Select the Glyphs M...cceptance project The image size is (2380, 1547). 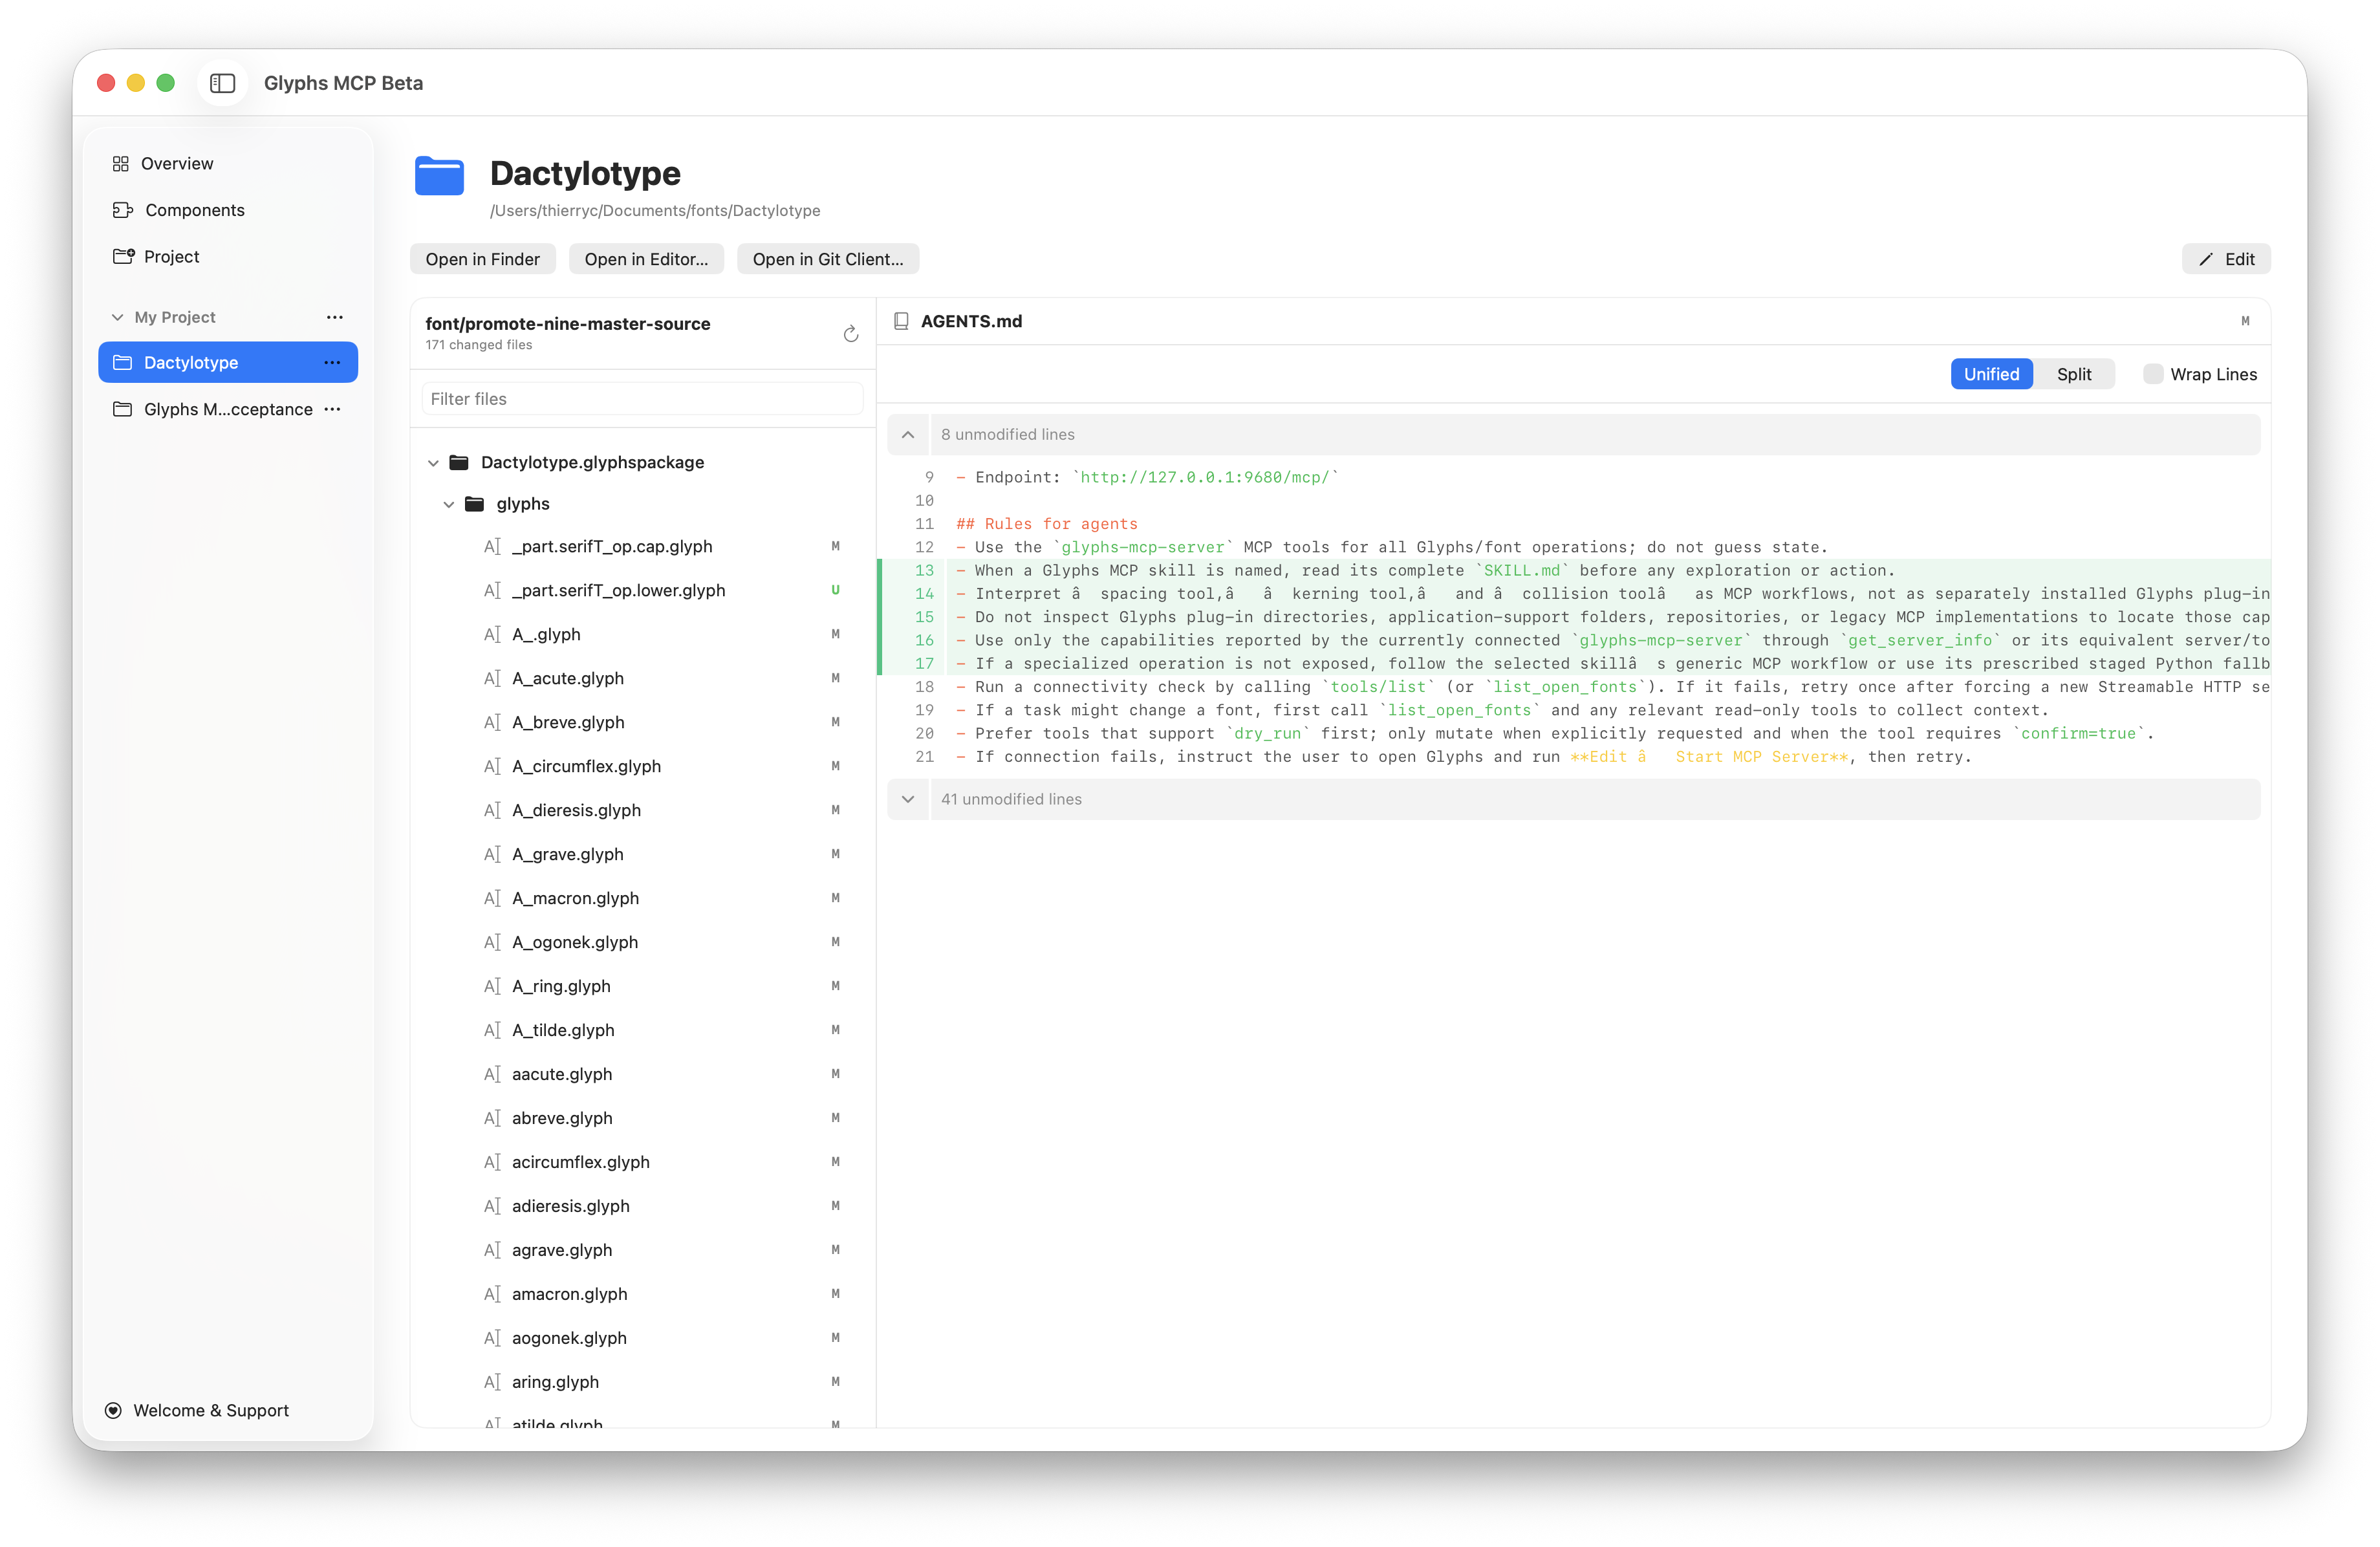228,409
